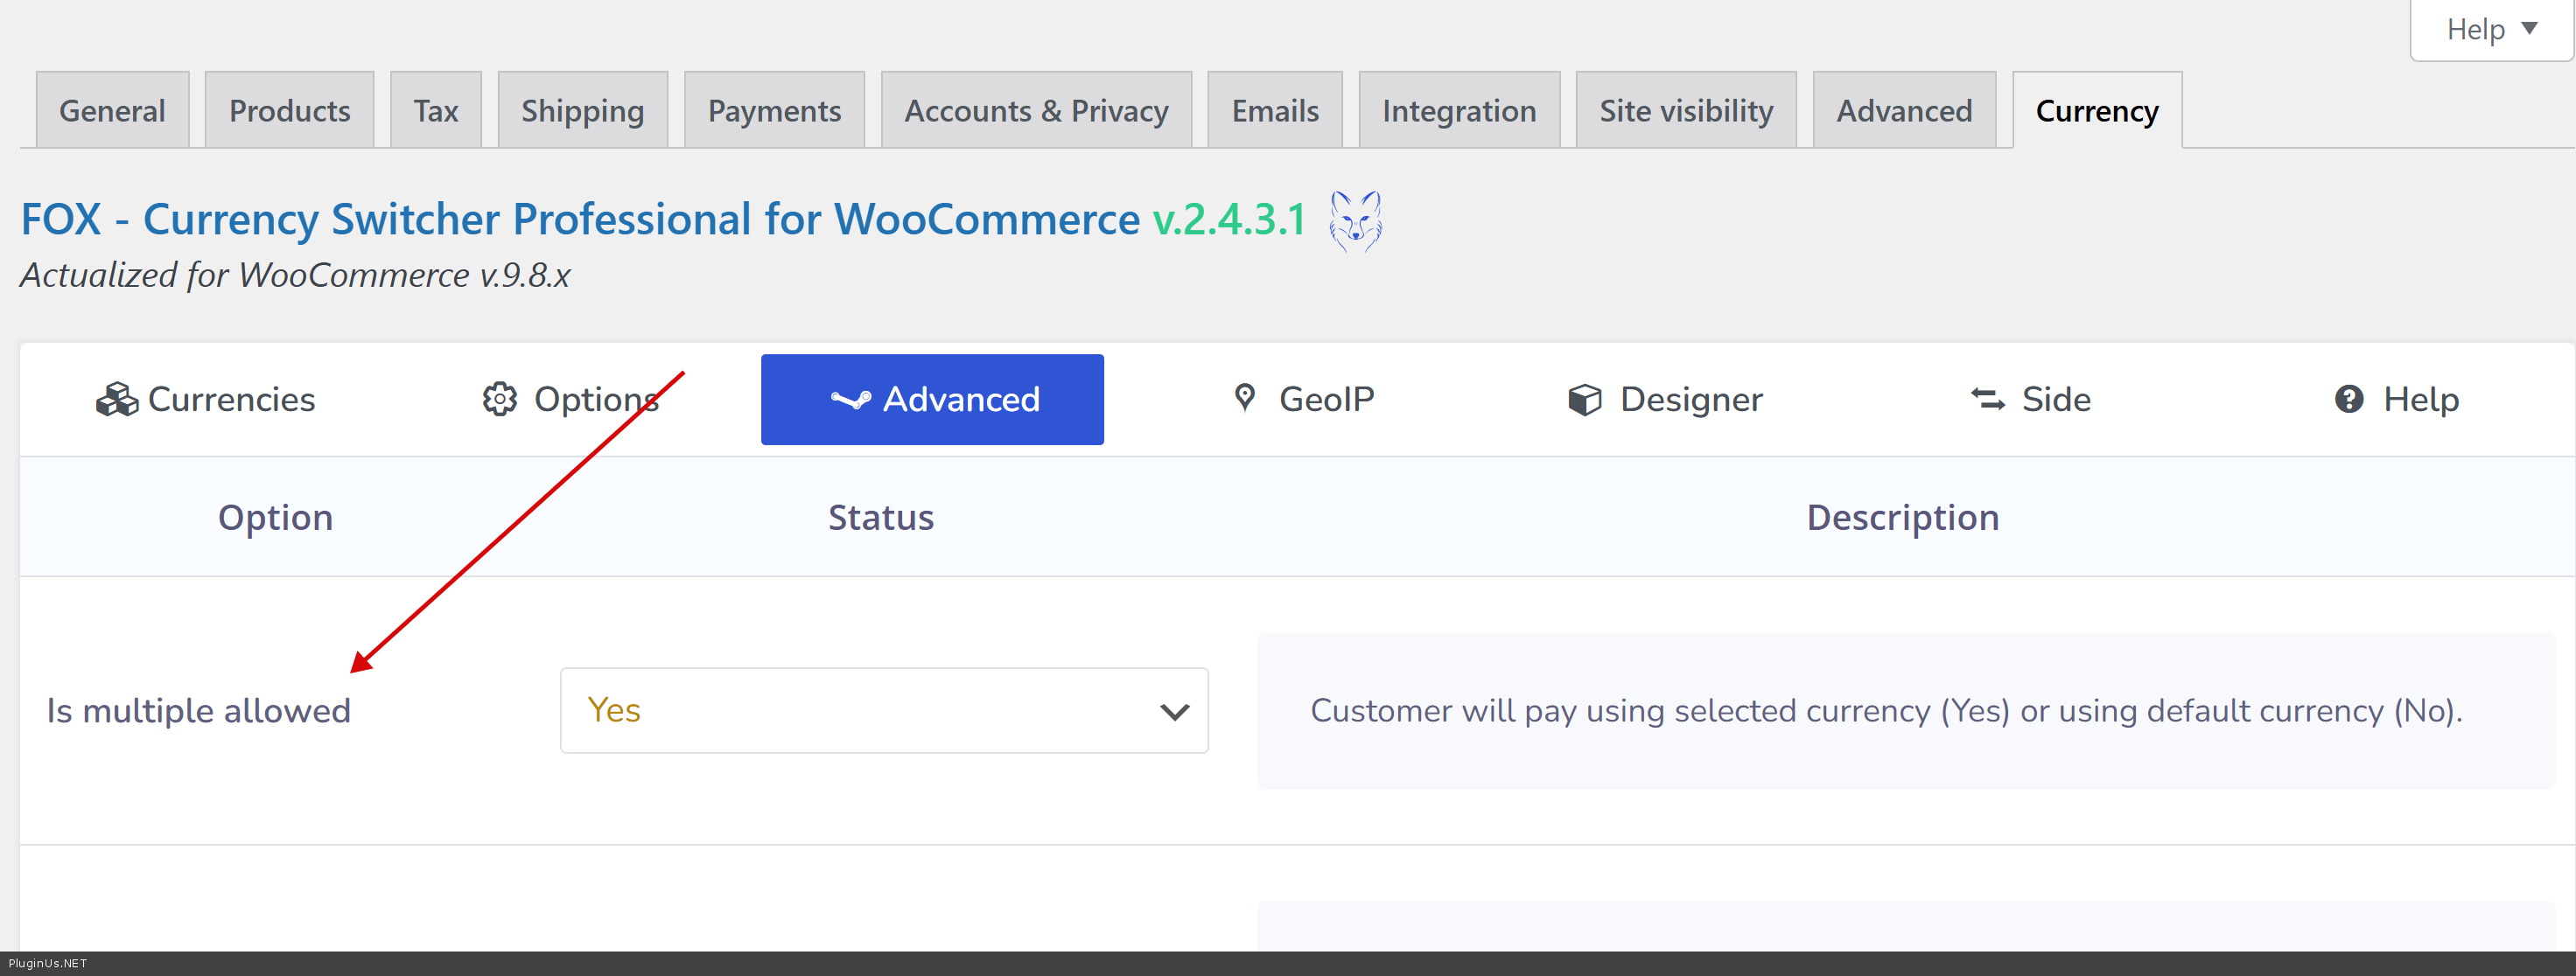Click the Options gear icon
The image size is (2576, 976).
(499, 399)
